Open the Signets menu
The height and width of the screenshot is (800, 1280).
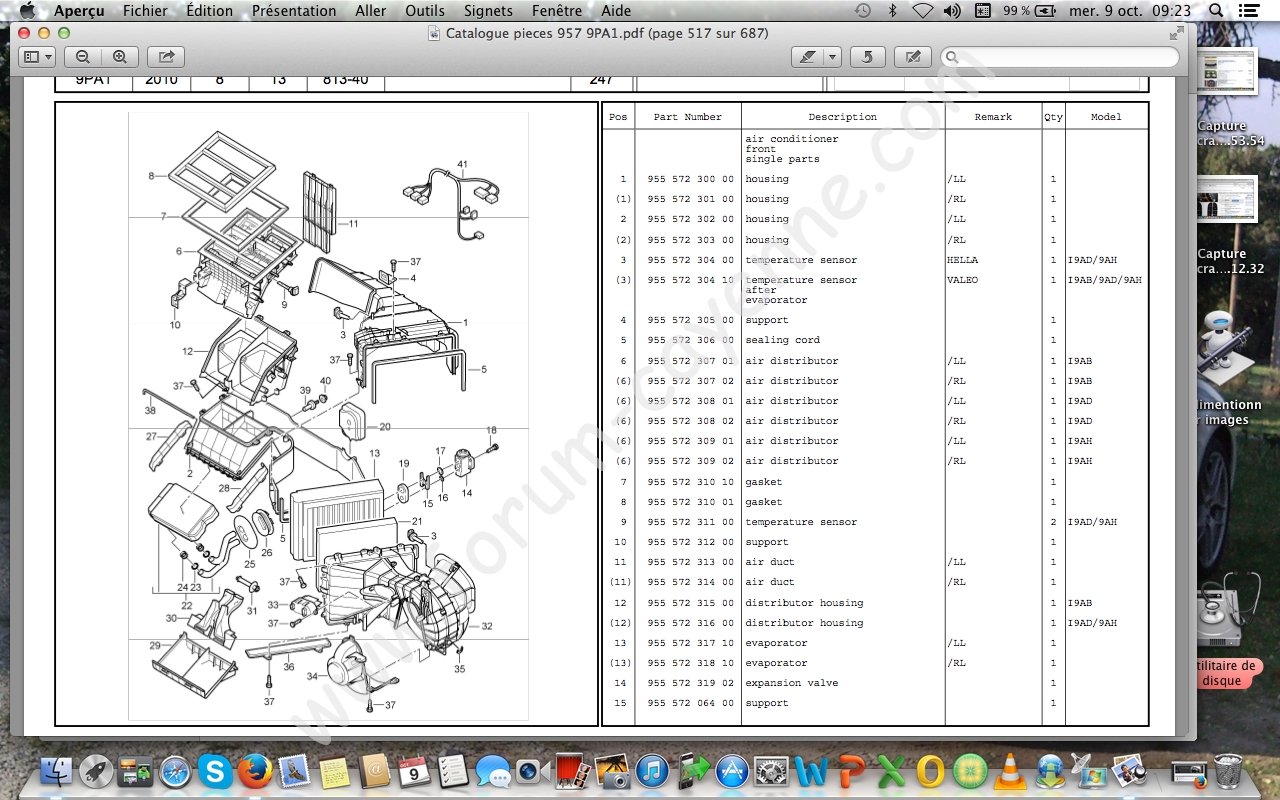click(x=488, y=11)
